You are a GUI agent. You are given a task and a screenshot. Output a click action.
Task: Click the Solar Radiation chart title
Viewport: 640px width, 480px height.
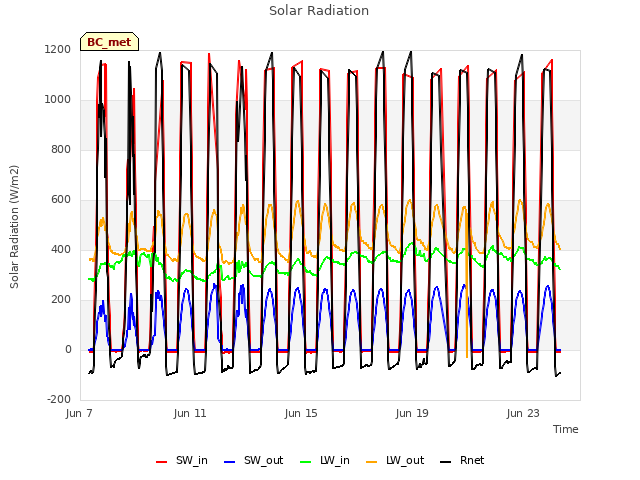point(319,11)
